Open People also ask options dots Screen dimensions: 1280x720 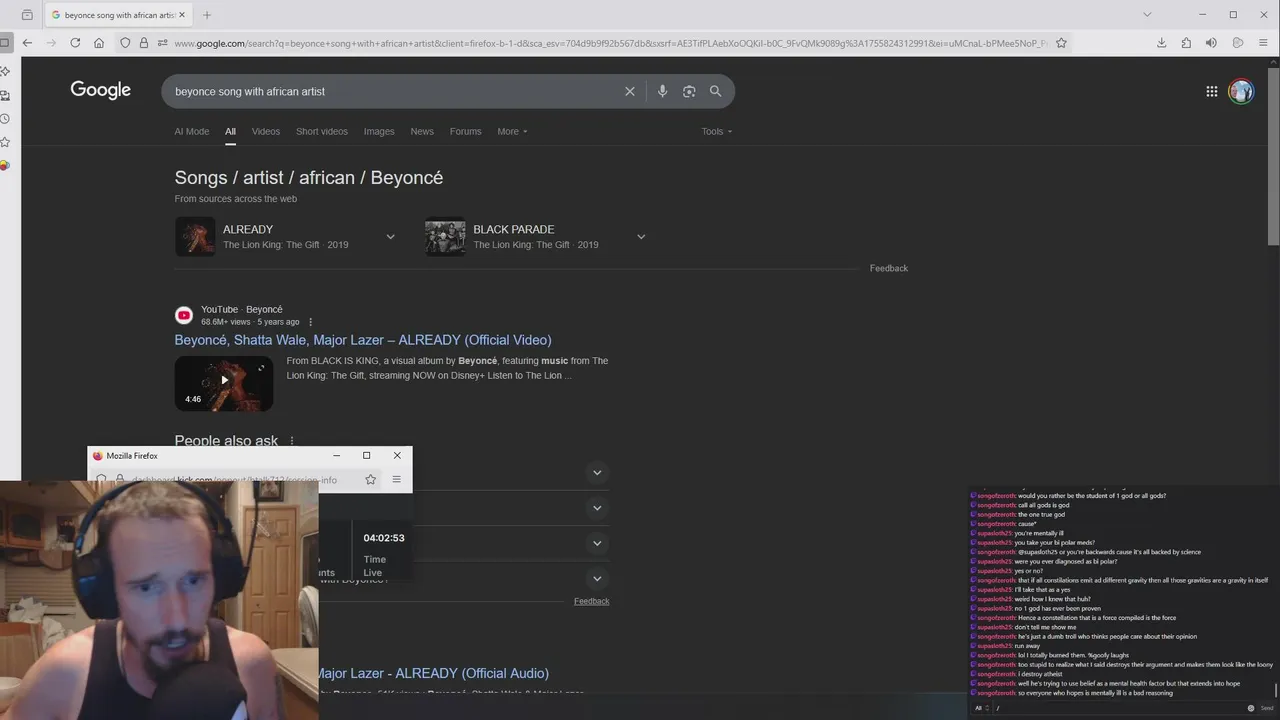292,441
